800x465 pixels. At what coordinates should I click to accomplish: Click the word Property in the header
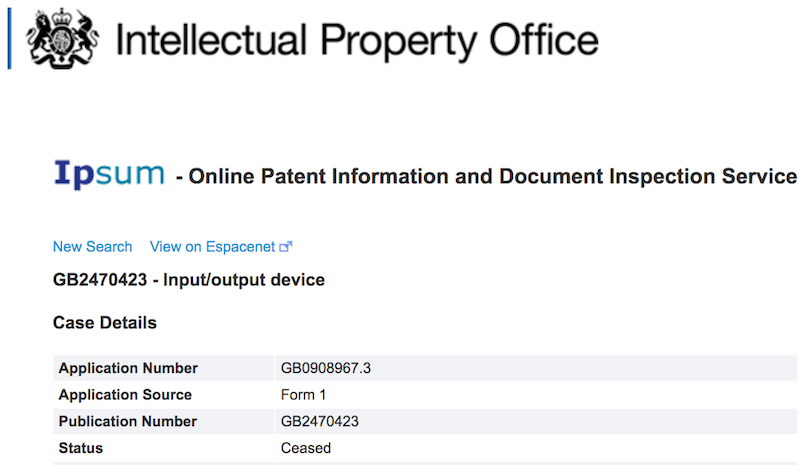[x=398, y=42]
